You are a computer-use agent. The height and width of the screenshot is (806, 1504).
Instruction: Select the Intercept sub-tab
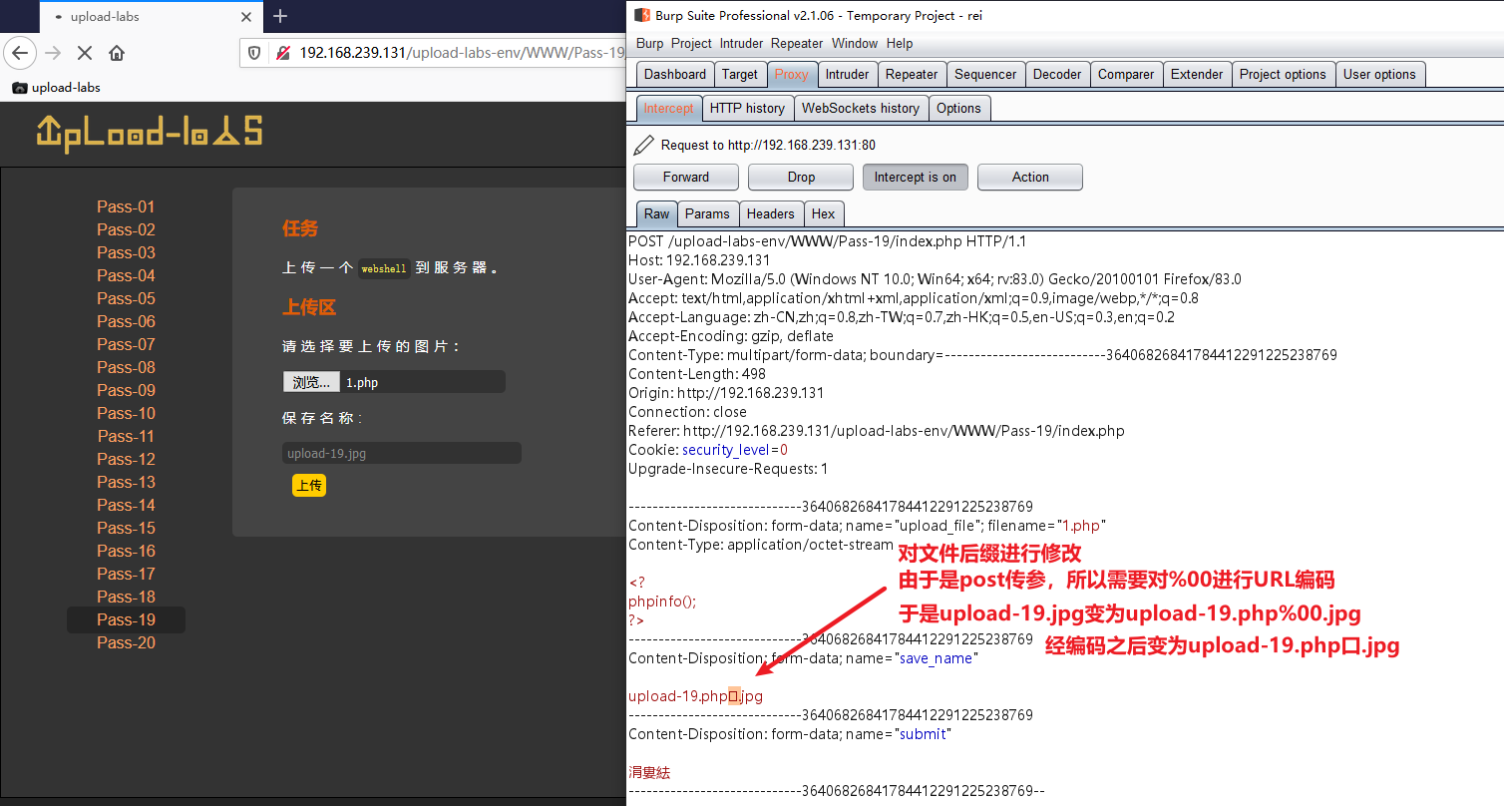pos(668,108)
